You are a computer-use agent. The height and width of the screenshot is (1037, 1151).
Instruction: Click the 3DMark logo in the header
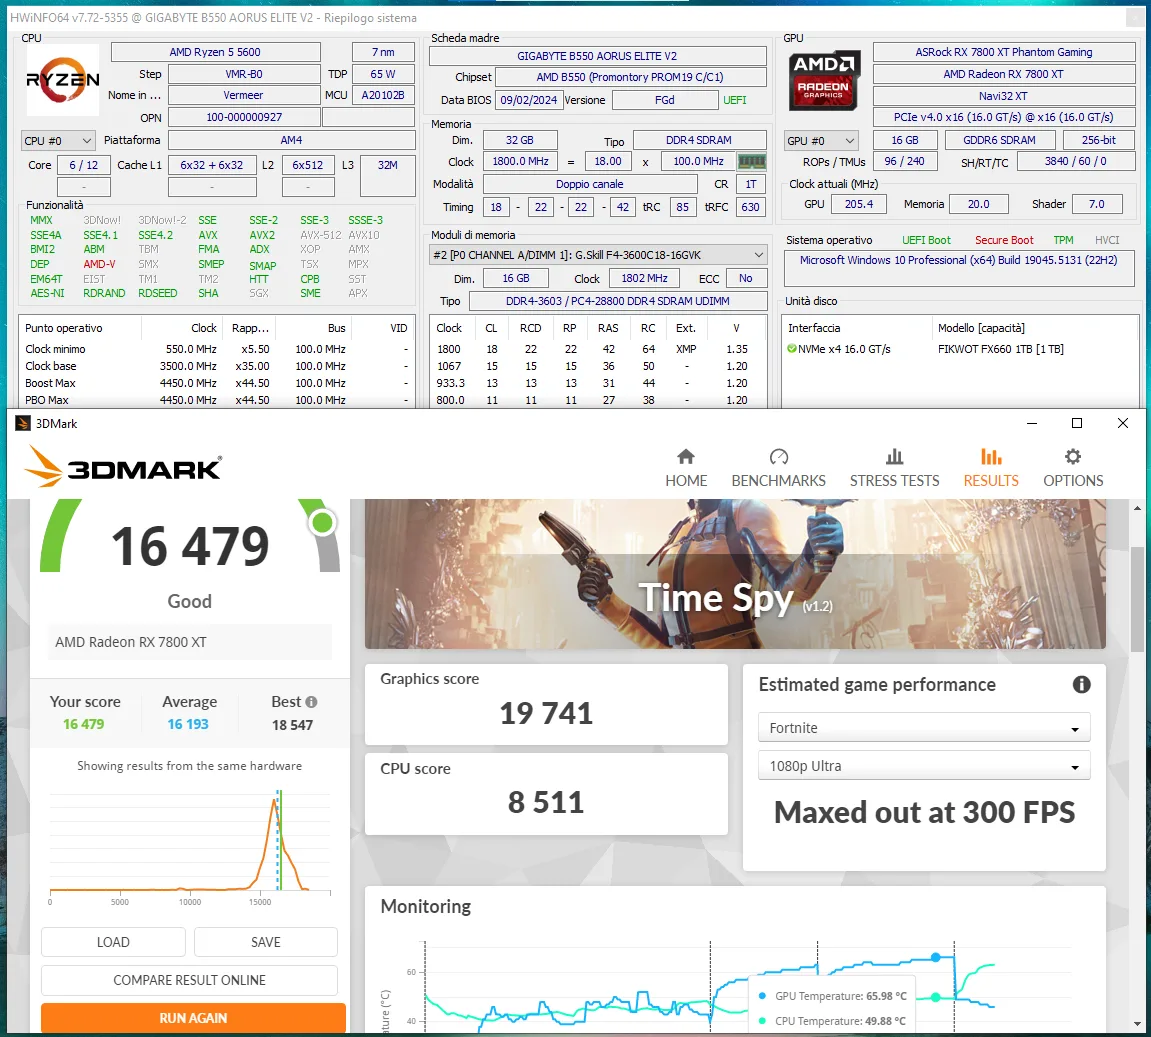[x=123, y=467]
